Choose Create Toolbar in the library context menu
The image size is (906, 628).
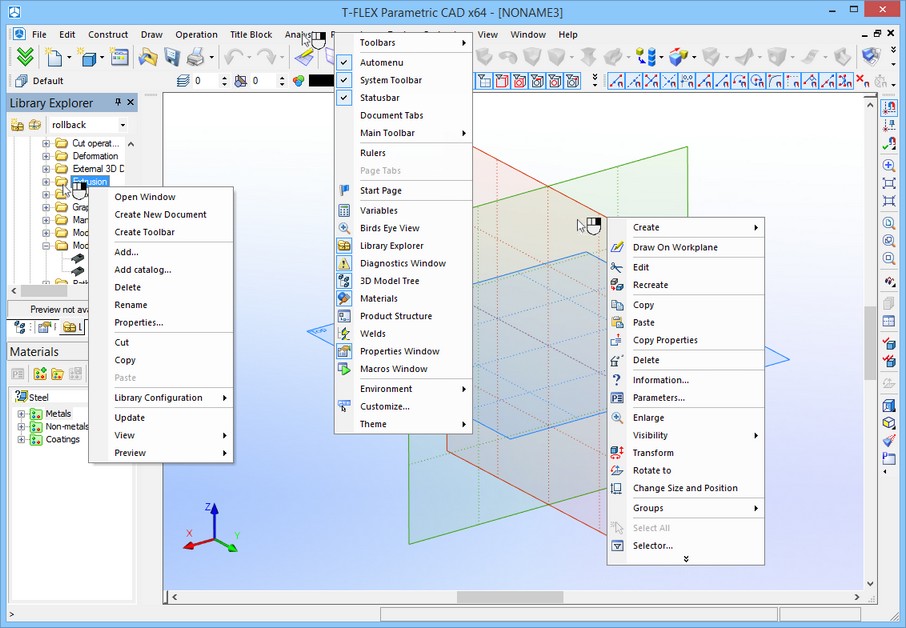coord(161,232)
